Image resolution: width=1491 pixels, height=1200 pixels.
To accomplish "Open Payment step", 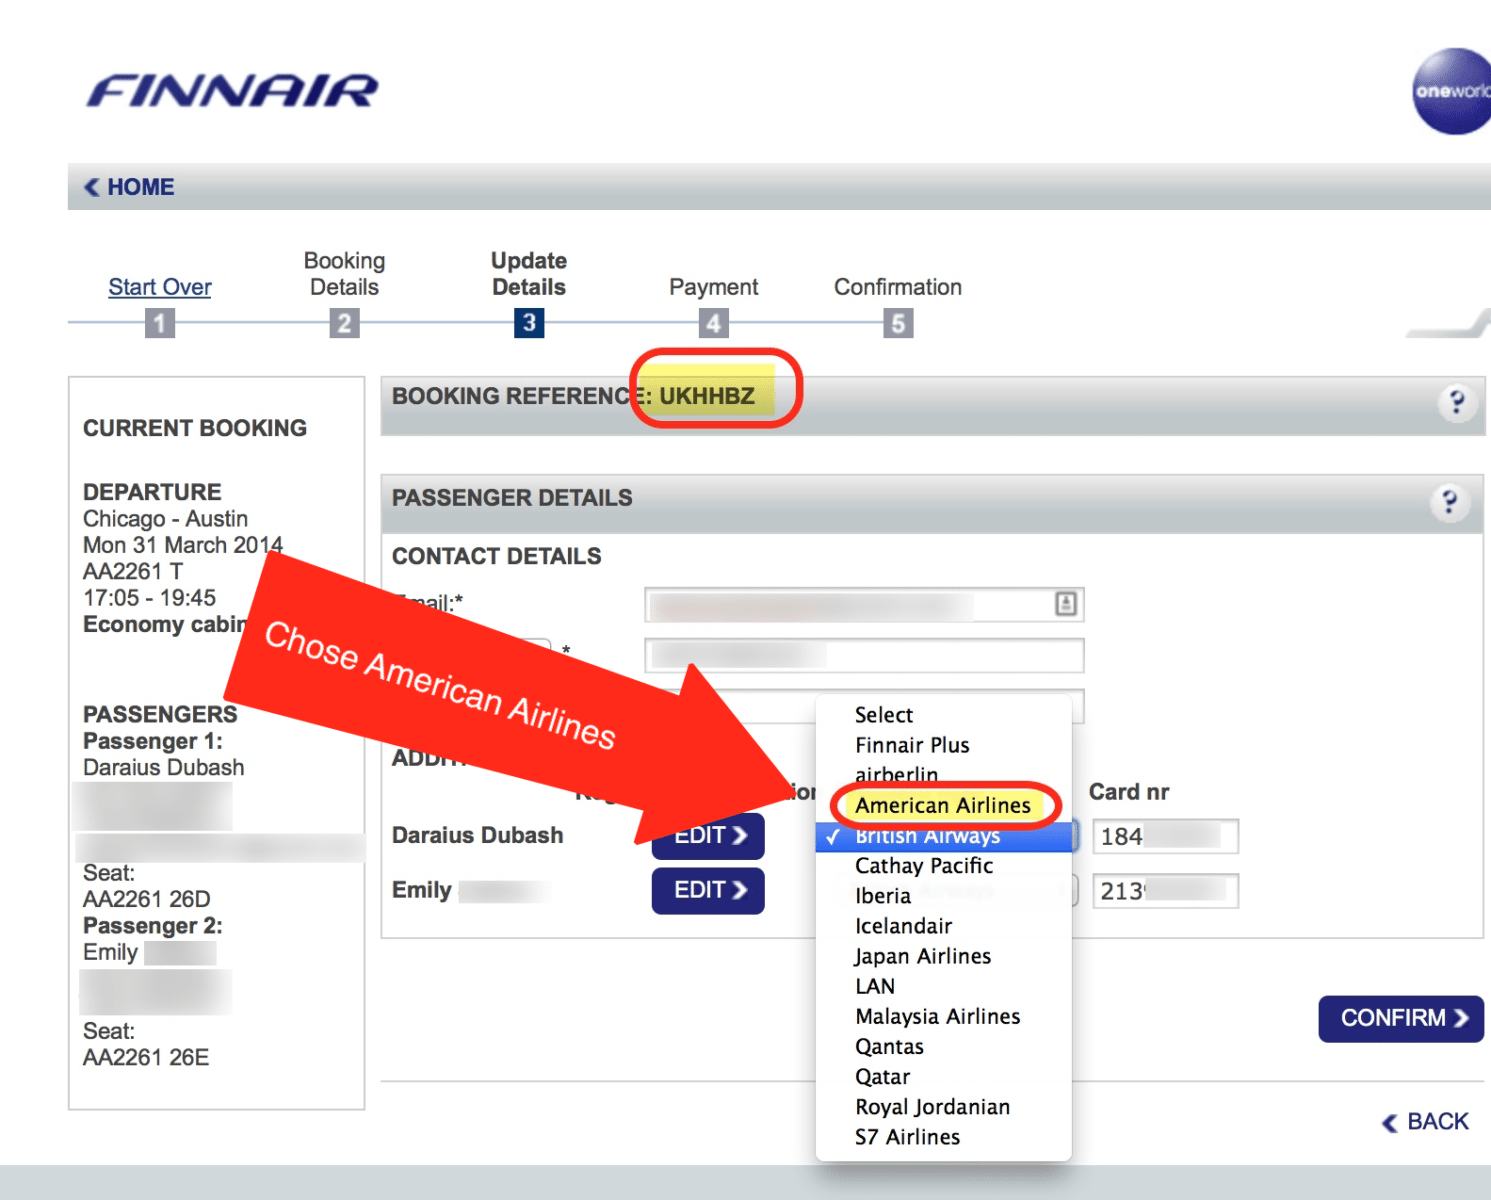I will [714, 287].
